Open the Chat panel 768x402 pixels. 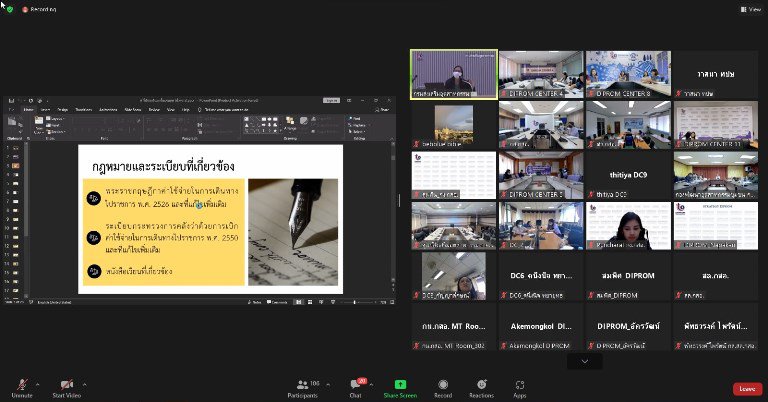coord(356,389)
